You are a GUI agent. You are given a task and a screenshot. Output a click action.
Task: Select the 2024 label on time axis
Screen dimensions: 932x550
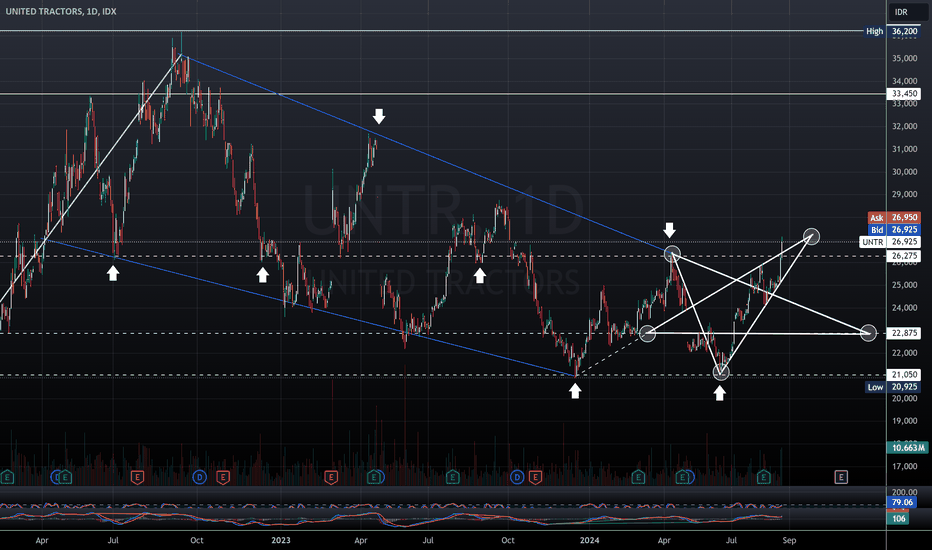point(590,540)
